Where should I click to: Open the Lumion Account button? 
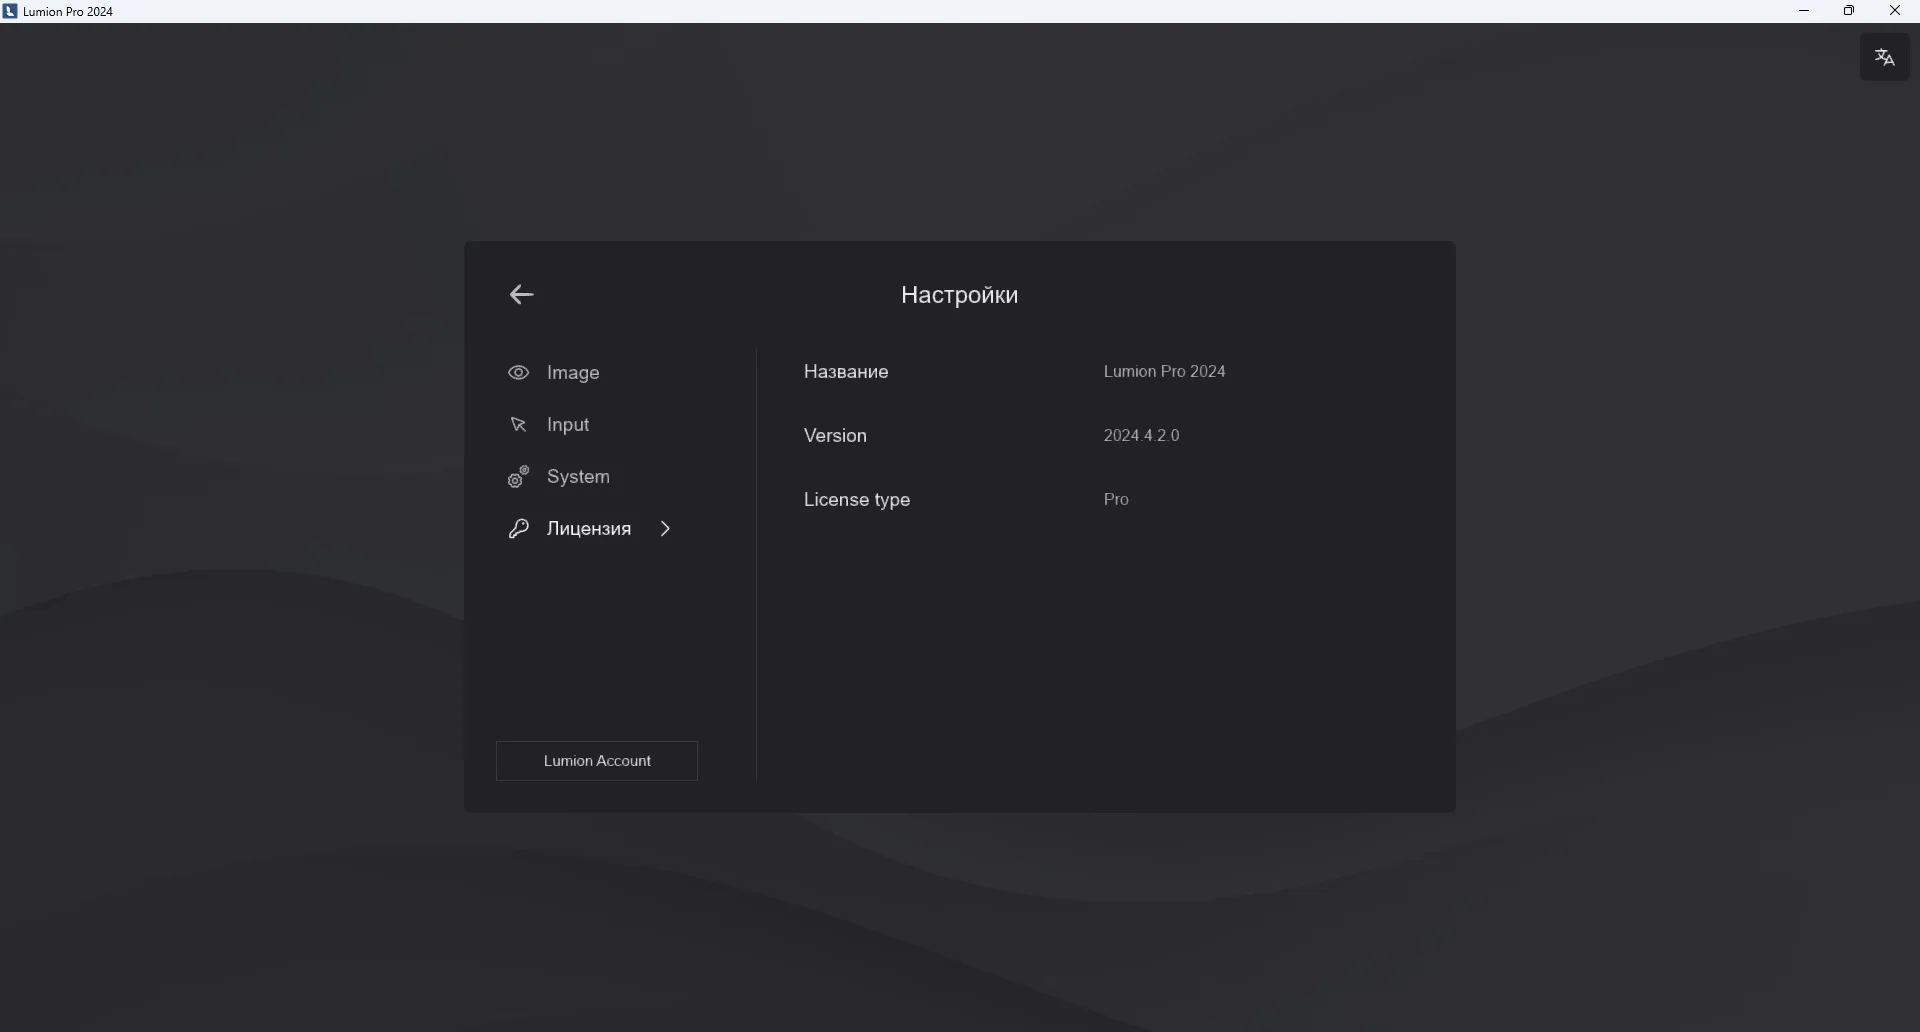click(597, 761)
